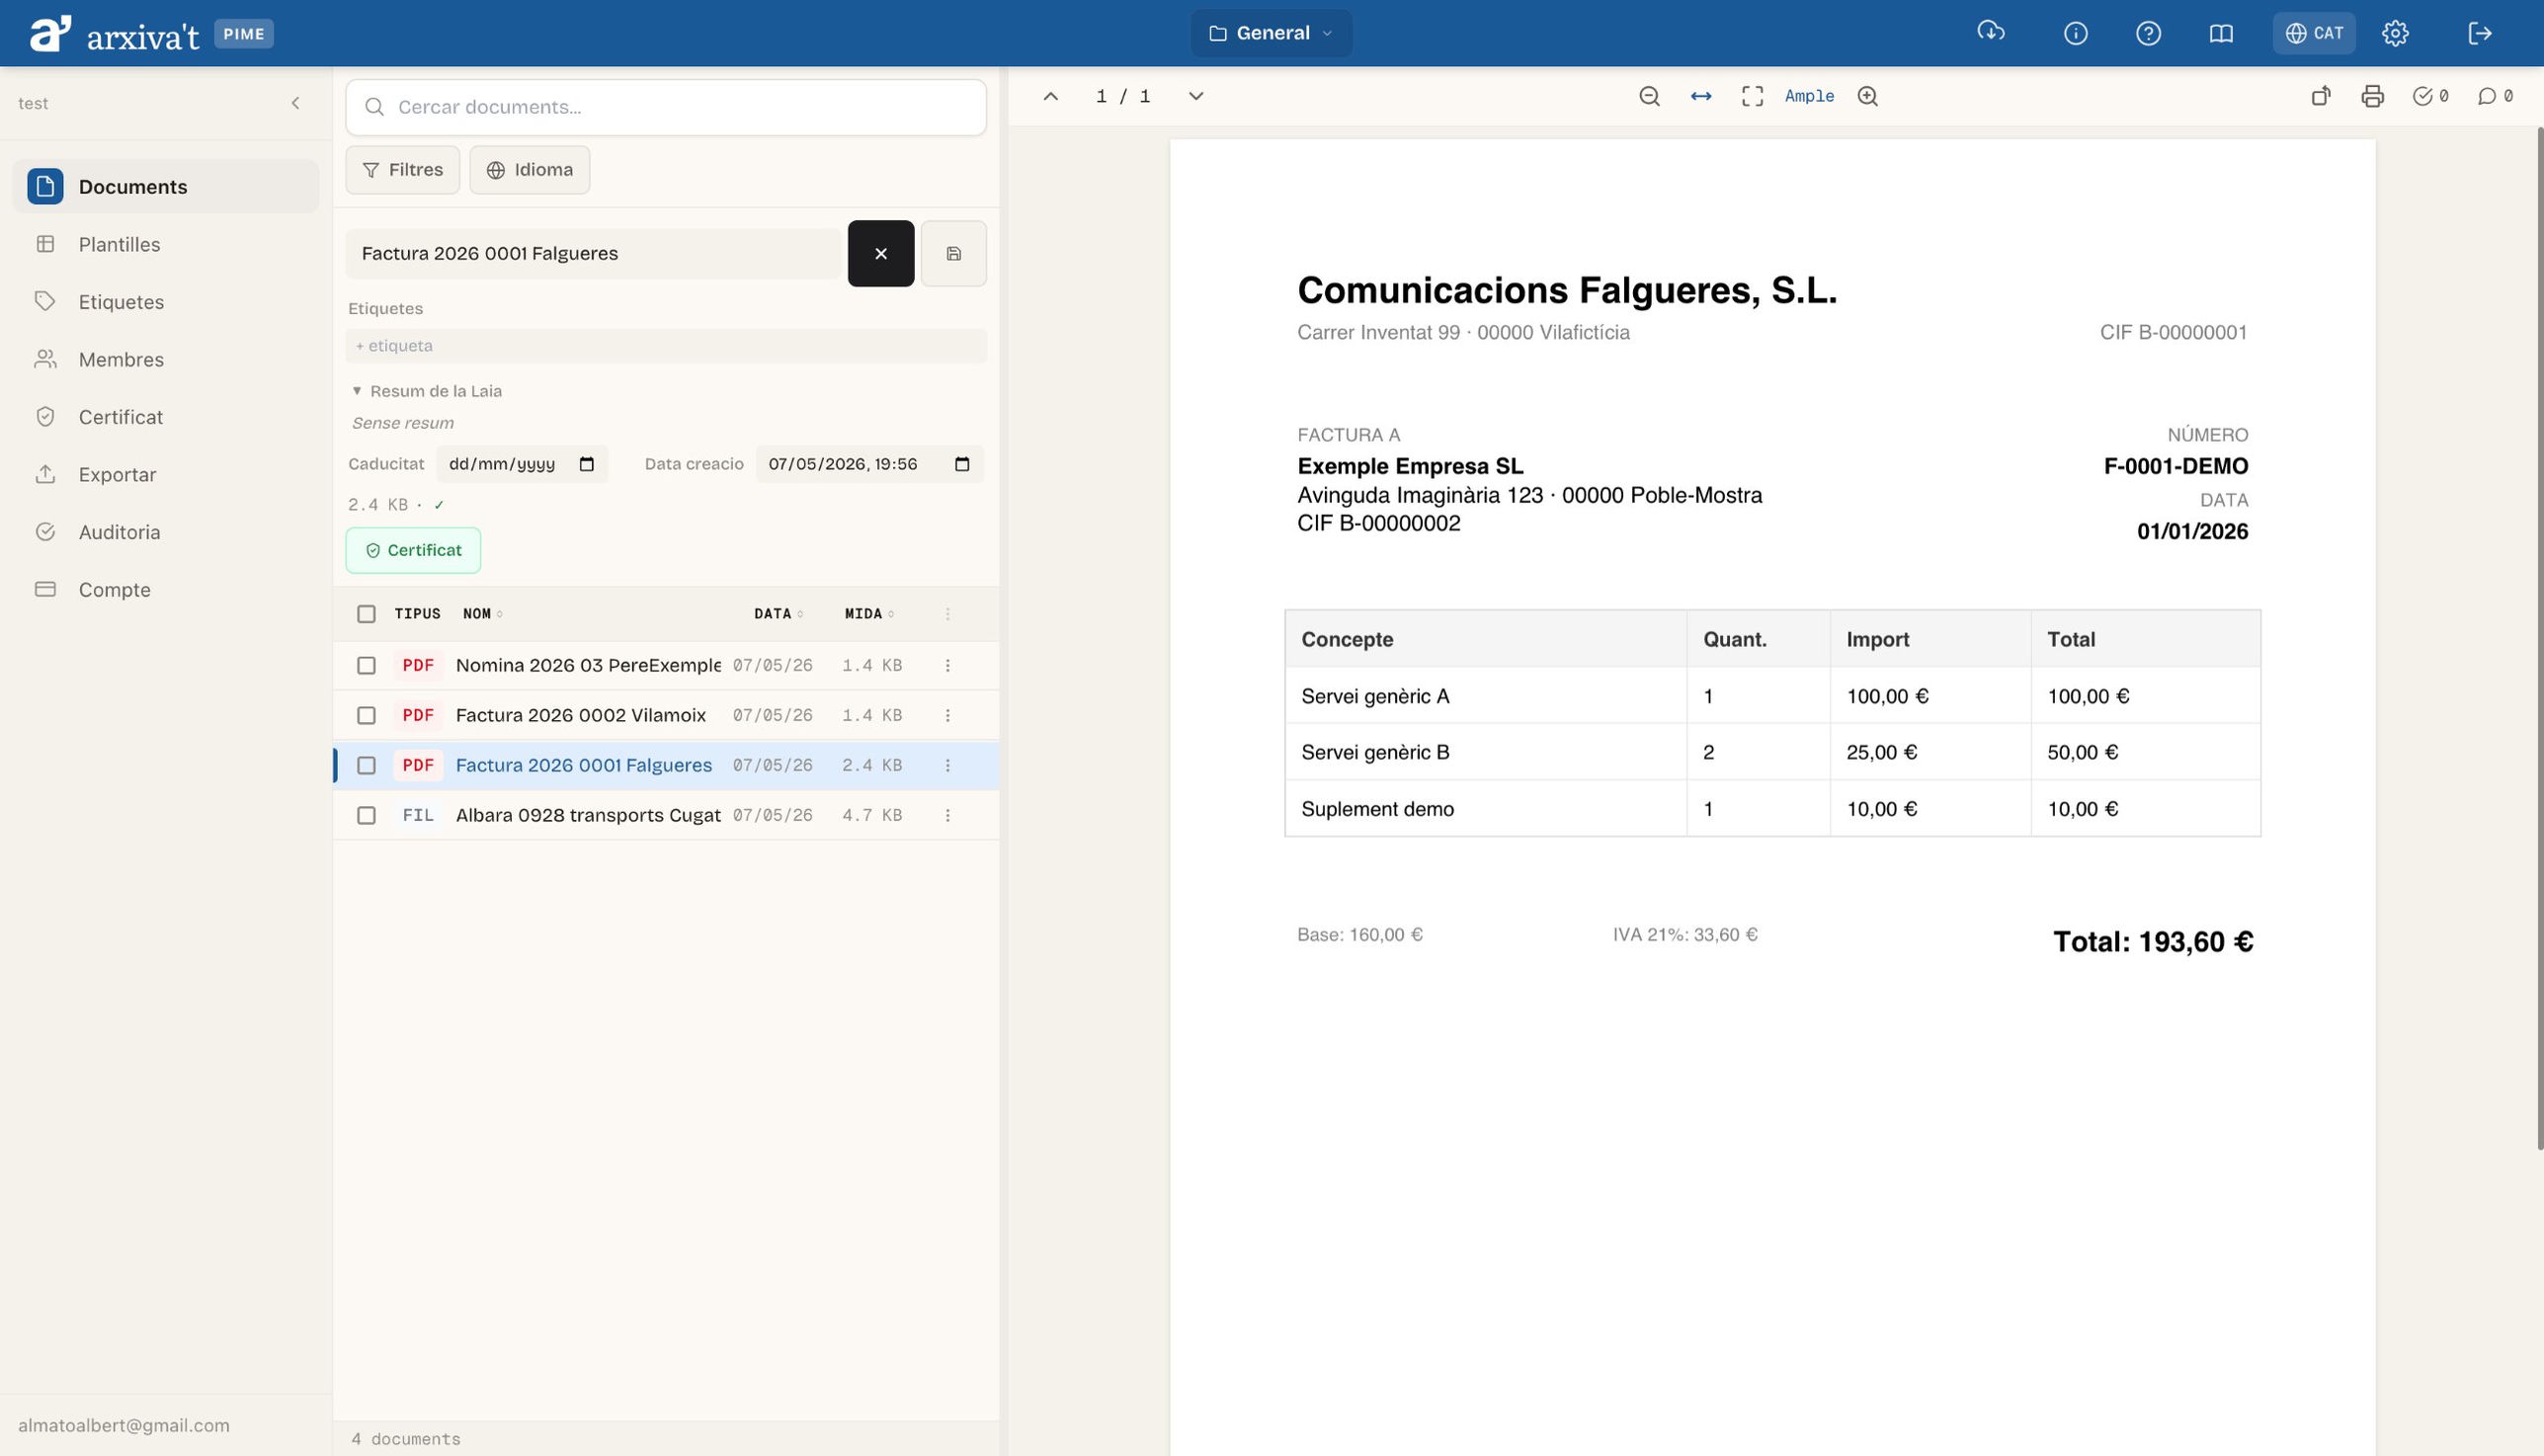
Task: Open Auditoria in sidebar
Action: click(166, 531)
